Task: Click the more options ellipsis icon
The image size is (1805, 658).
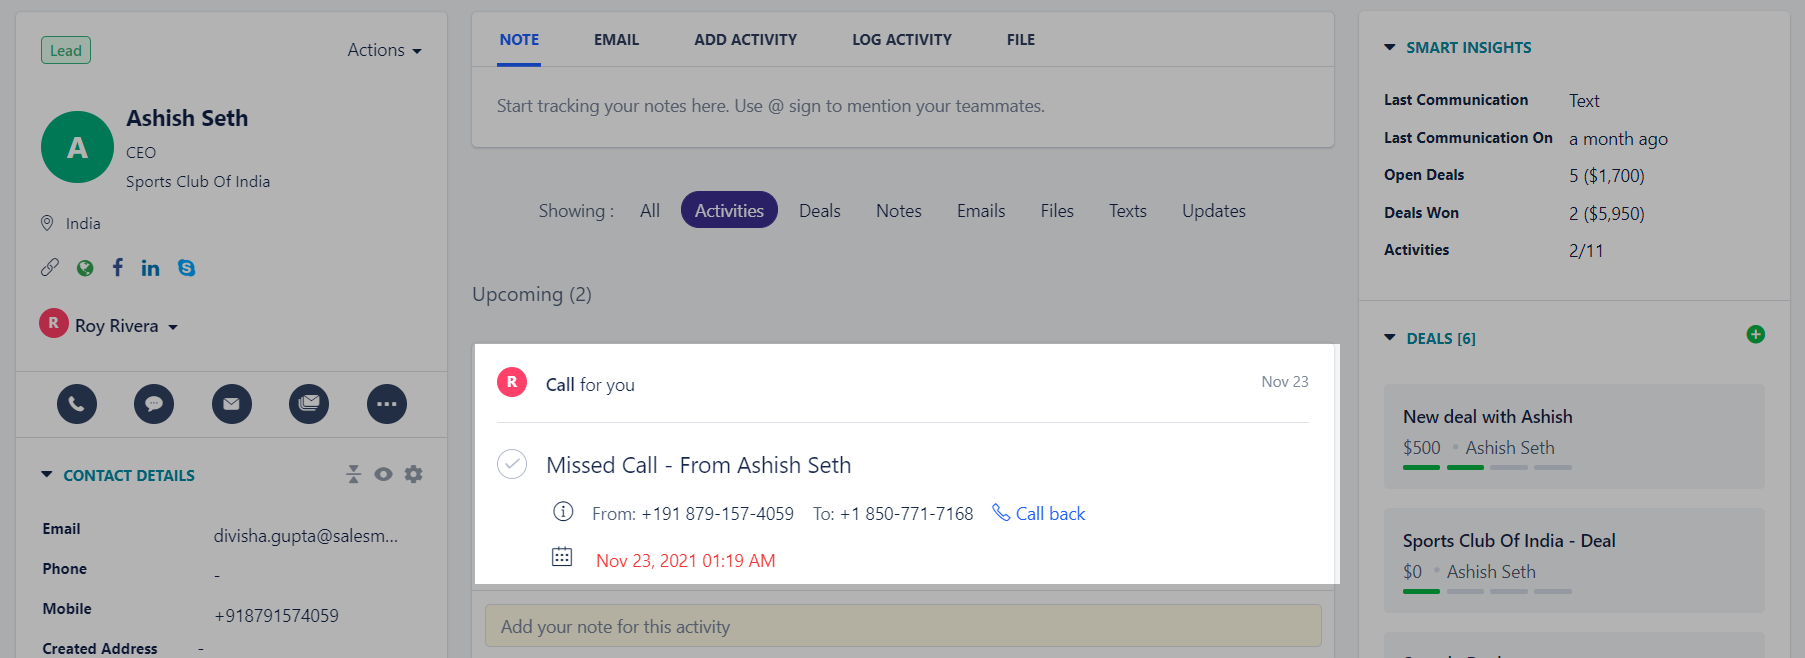Action: (387, 404)
